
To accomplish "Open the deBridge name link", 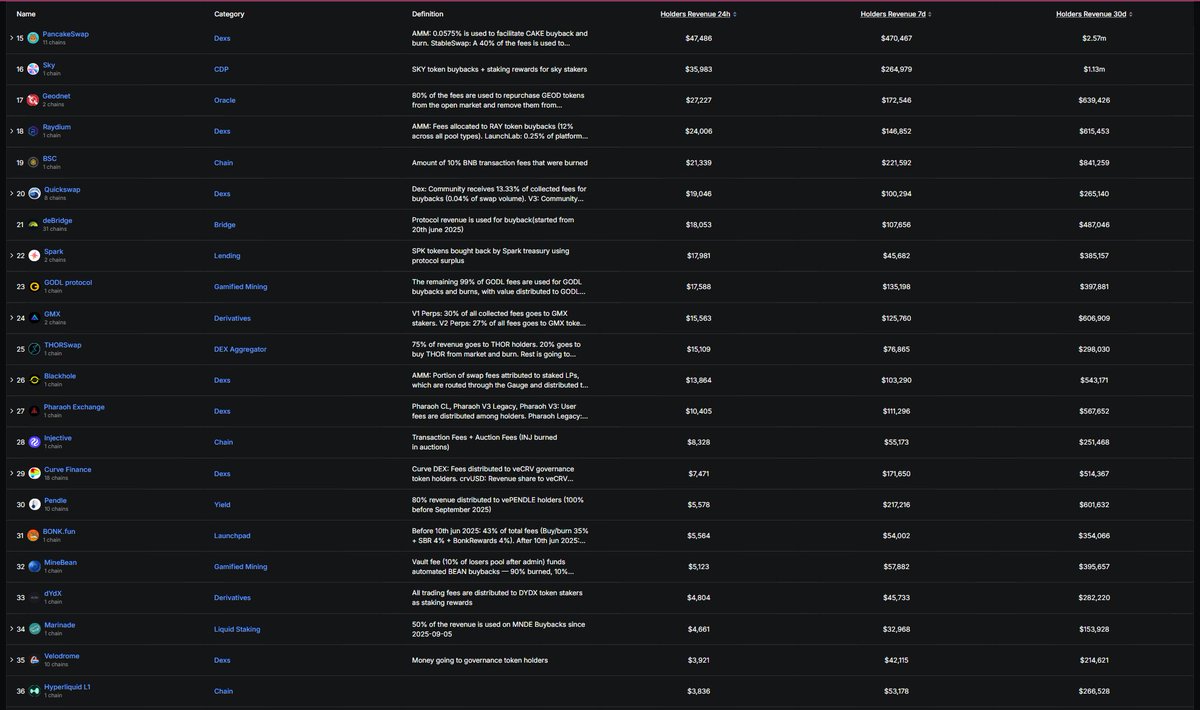I will pyautogui.click(x=58, y=220).
